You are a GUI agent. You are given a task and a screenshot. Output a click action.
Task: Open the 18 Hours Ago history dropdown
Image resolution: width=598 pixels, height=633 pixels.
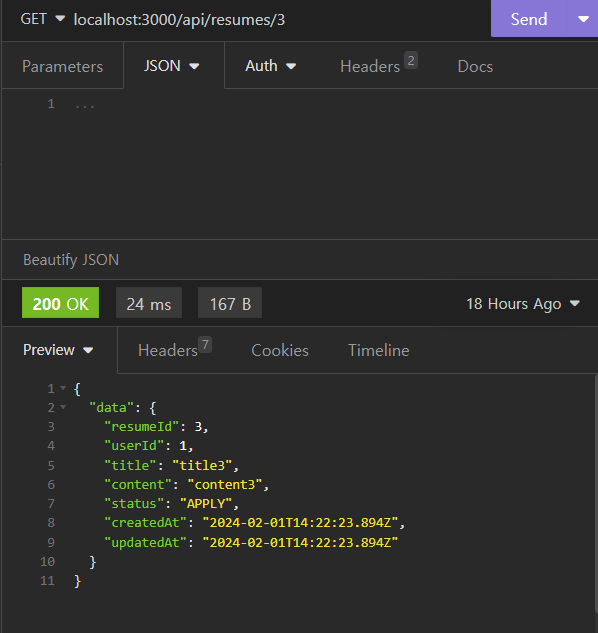click(523, 304)
